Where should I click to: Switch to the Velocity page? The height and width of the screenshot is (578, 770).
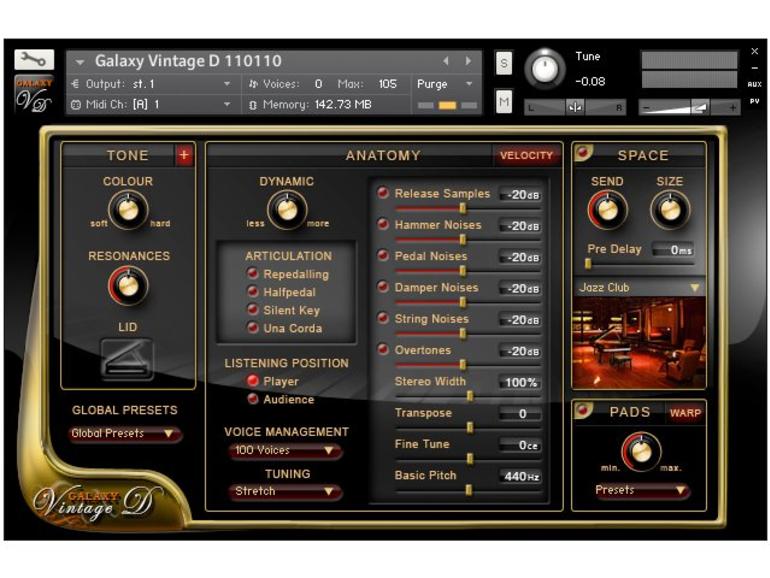(x=526, y=156)
